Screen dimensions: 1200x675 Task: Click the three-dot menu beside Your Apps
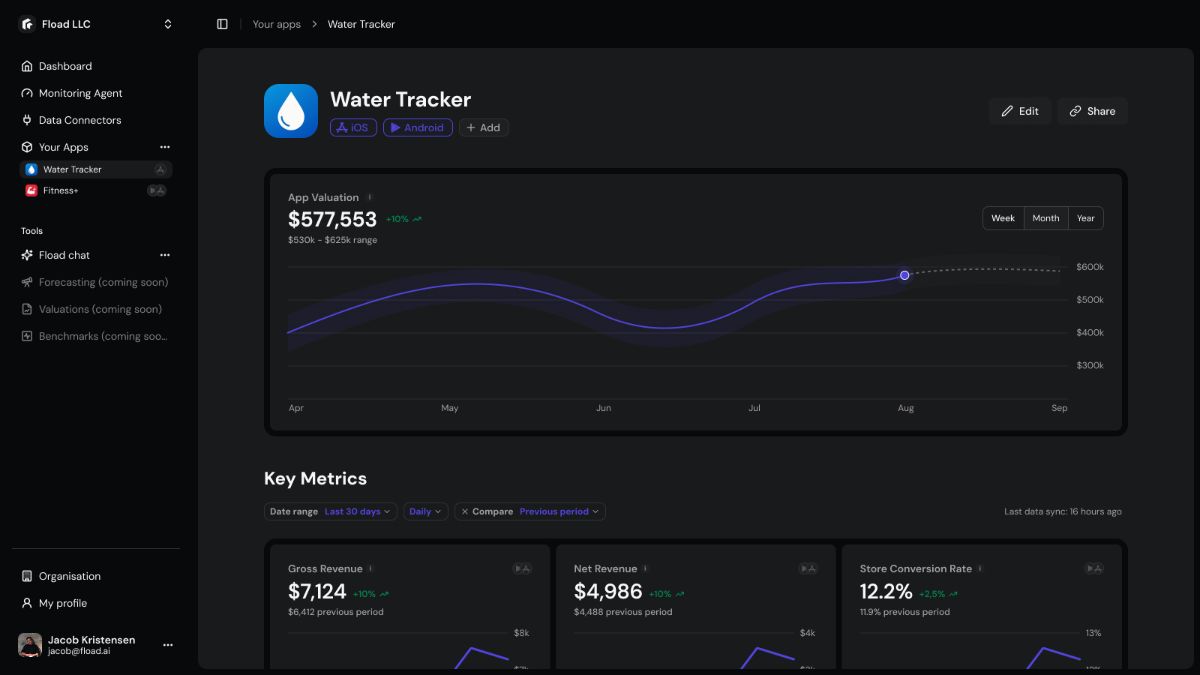pyautogui.click(x=165, y=147)
